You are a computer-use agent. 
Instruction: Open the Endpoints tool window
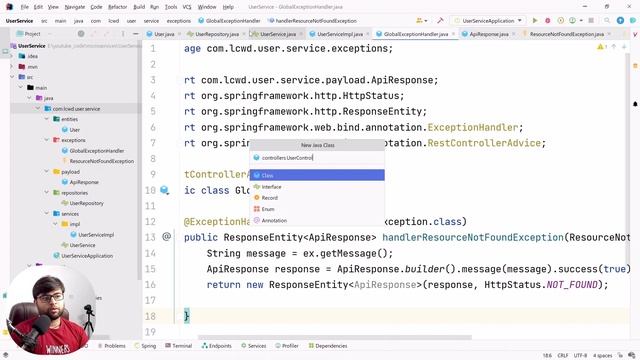[x=216, y=346]
